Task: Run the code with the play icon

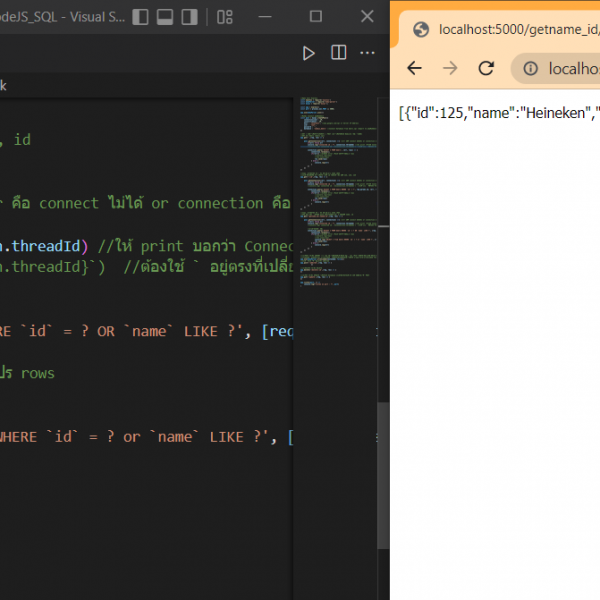Action: click(x=309, y=53)
